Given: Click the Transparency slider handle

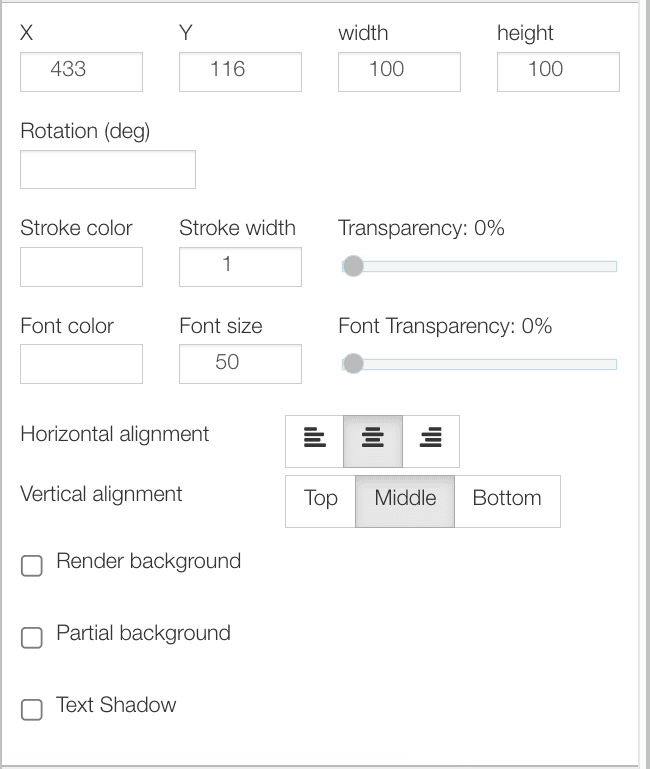Looking at the screenshot, I should [x=352, y=266].
